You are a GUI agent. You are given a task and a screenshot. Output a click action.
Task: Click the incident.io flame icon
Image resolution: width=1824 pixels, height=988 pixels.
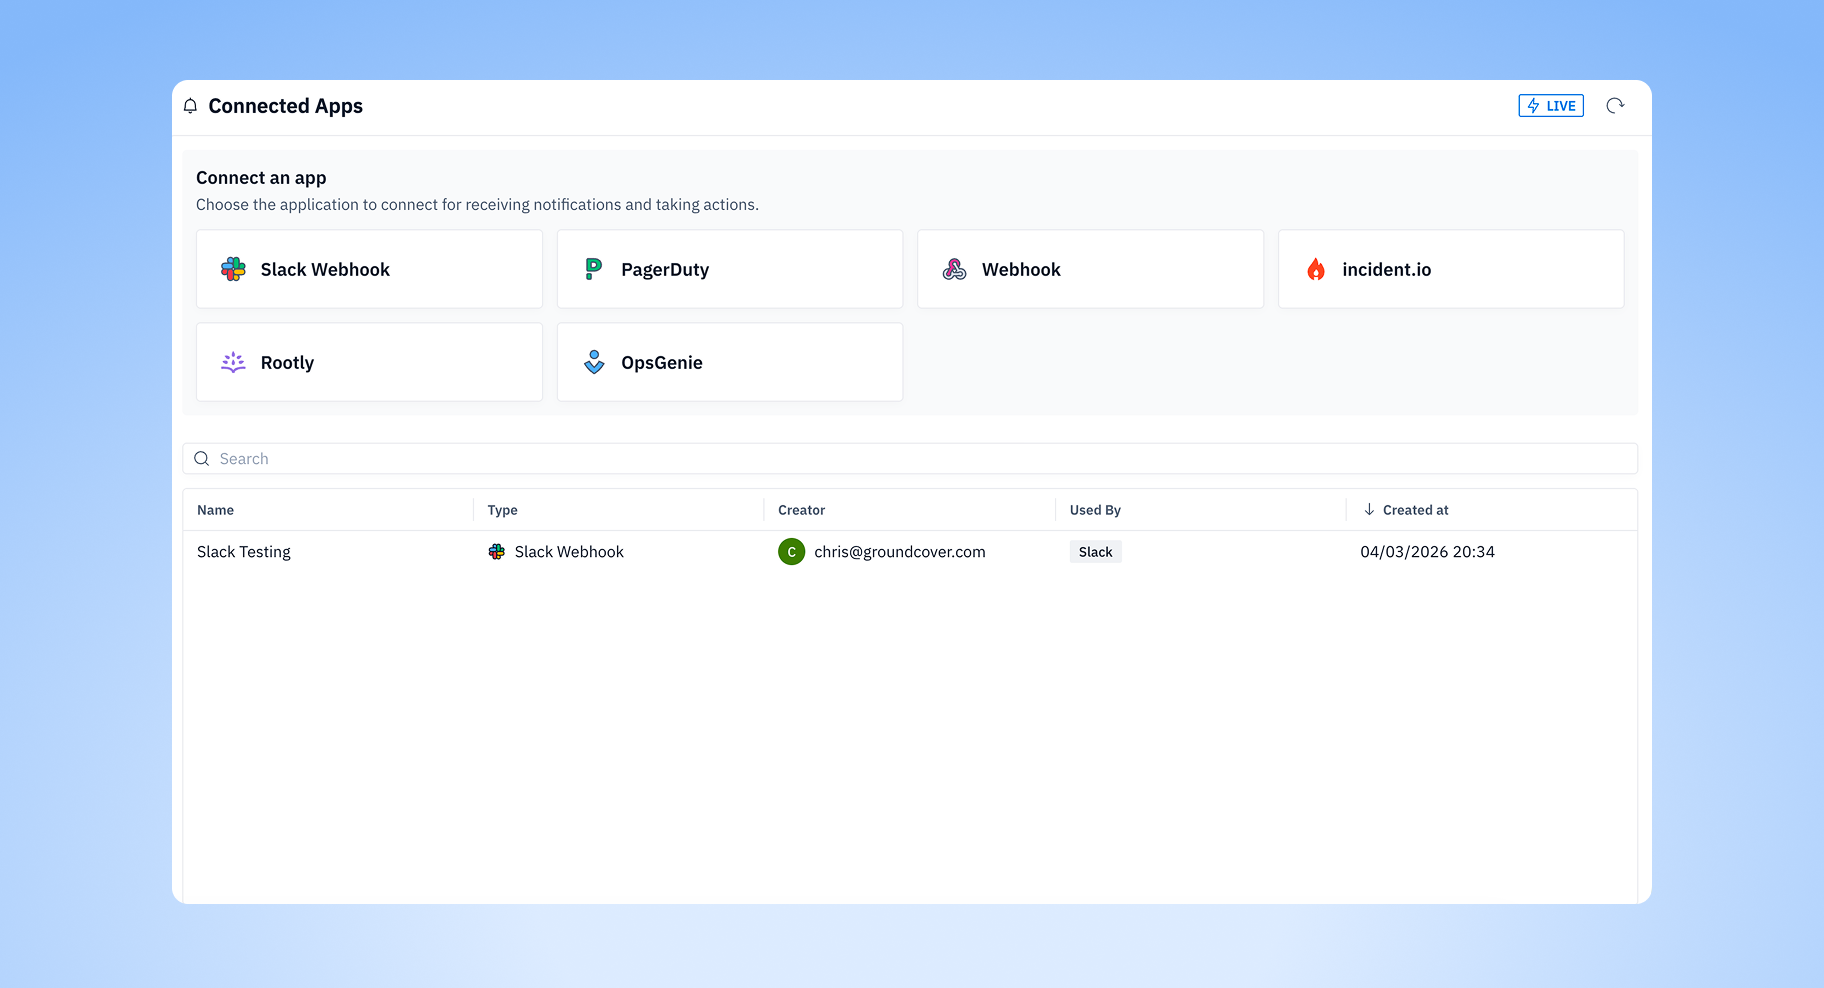point(1316,269)
